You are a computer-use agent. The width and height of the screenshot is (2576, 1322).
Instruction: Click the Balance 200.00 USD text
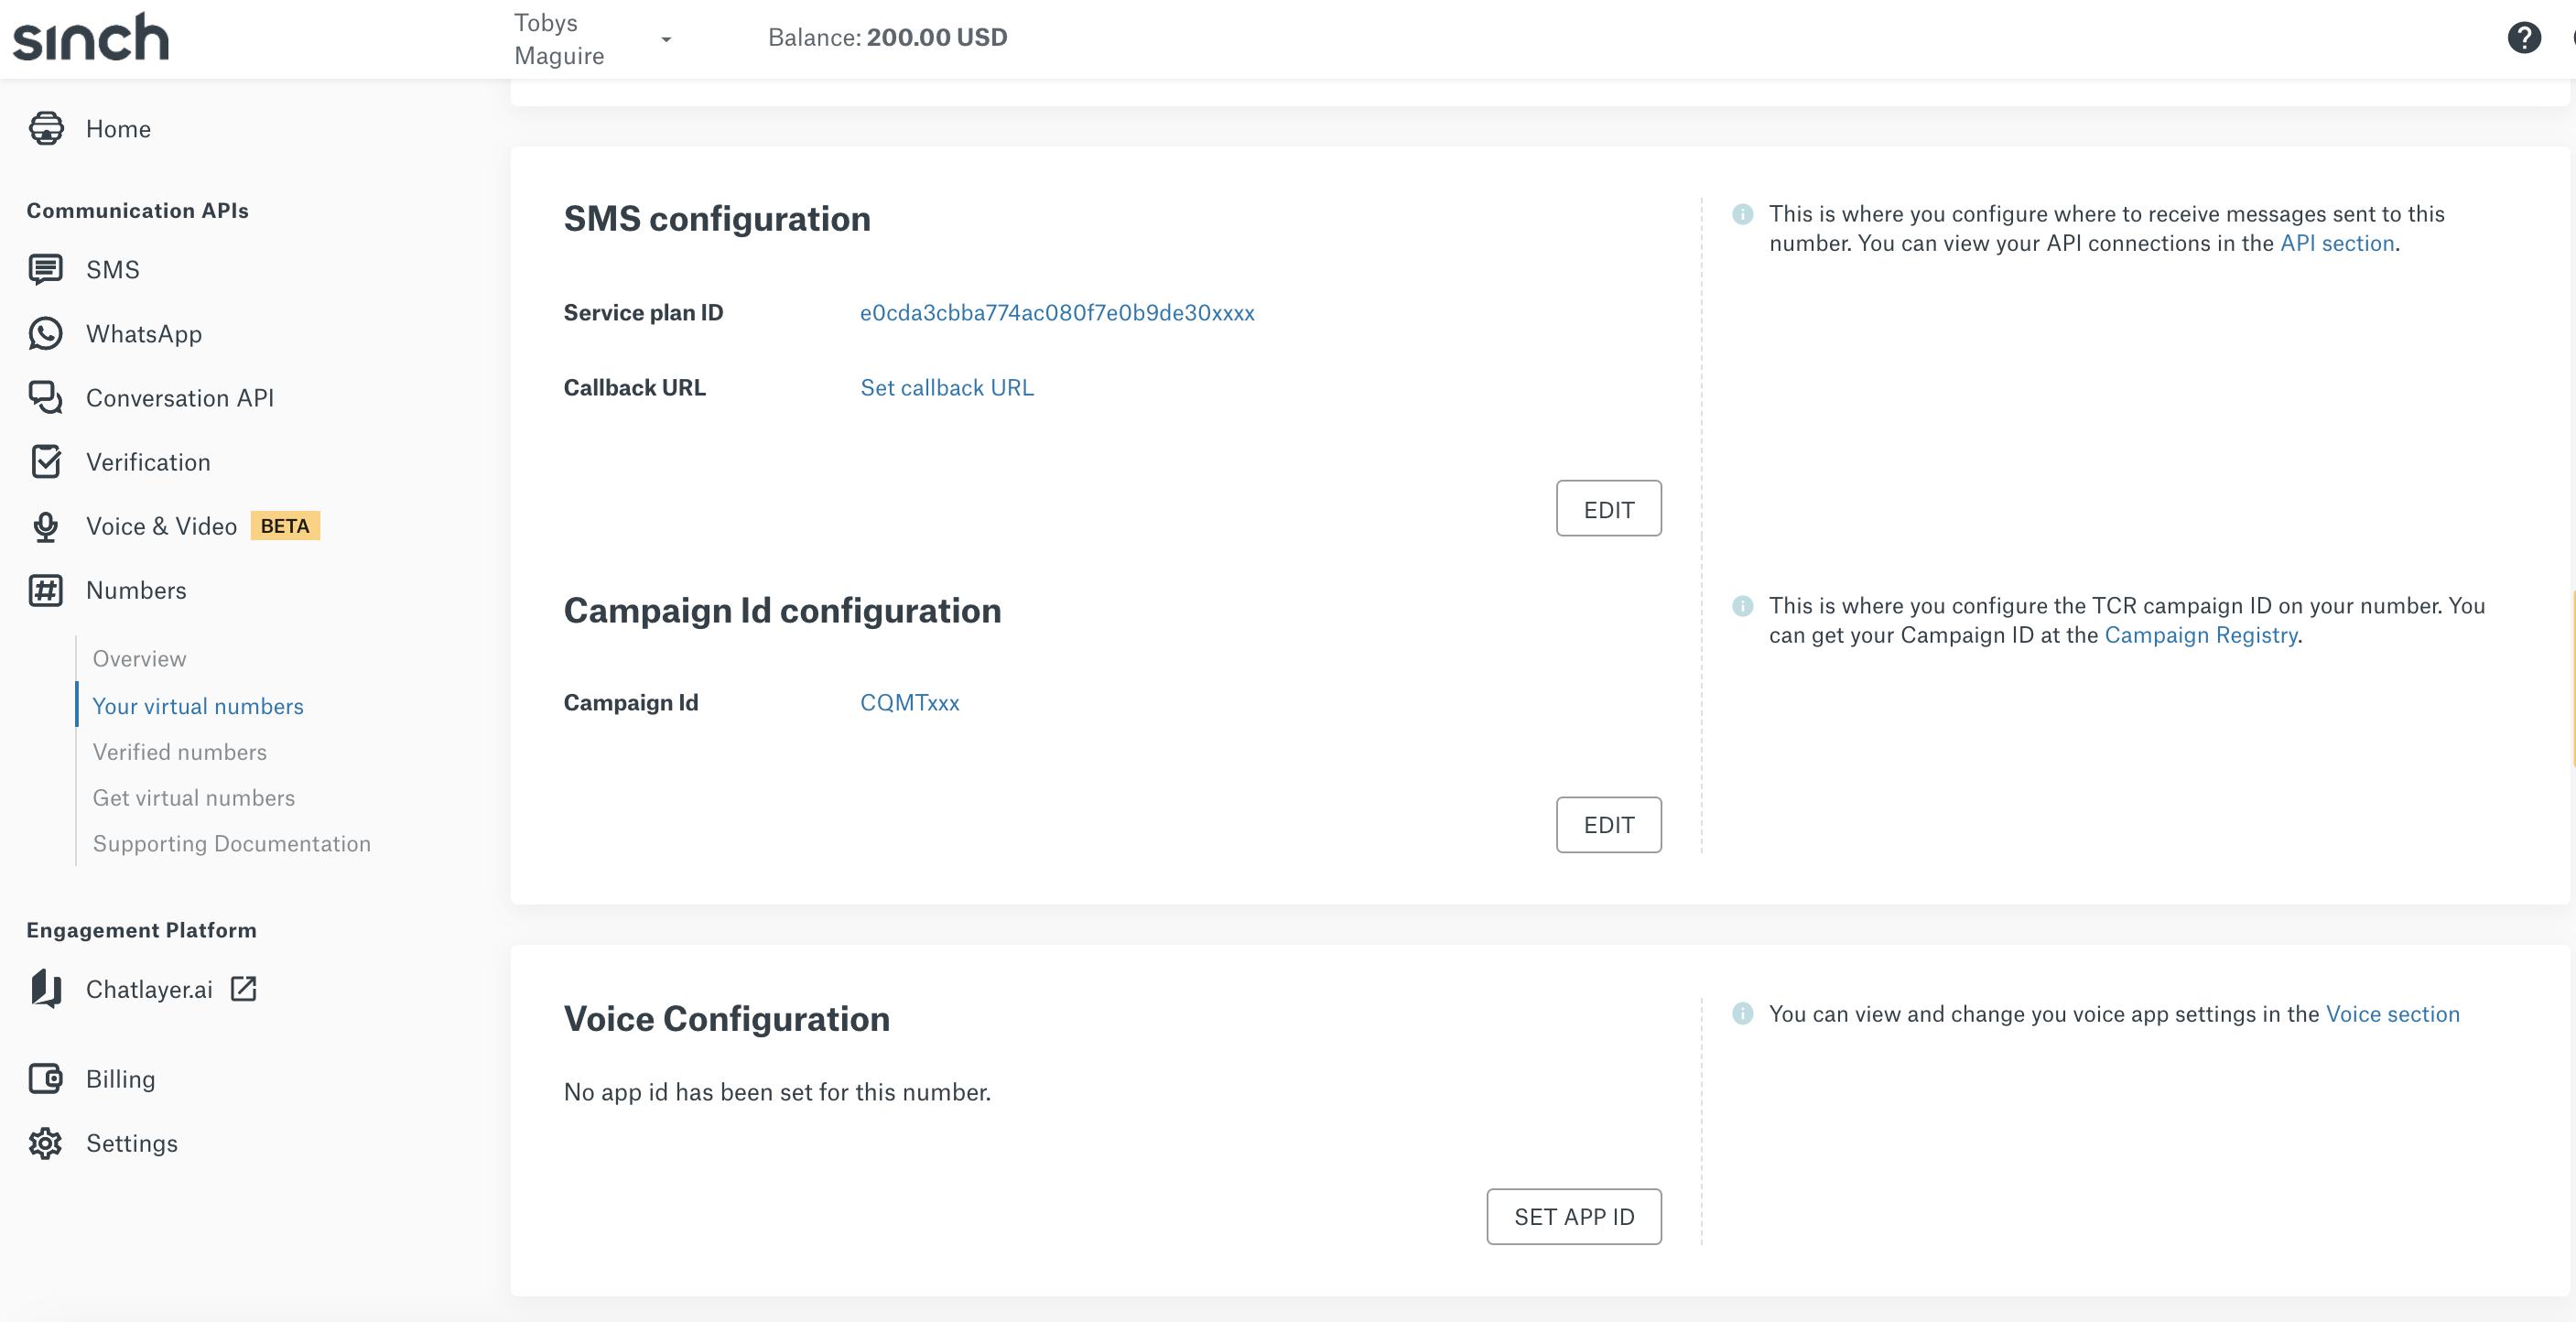887,38
